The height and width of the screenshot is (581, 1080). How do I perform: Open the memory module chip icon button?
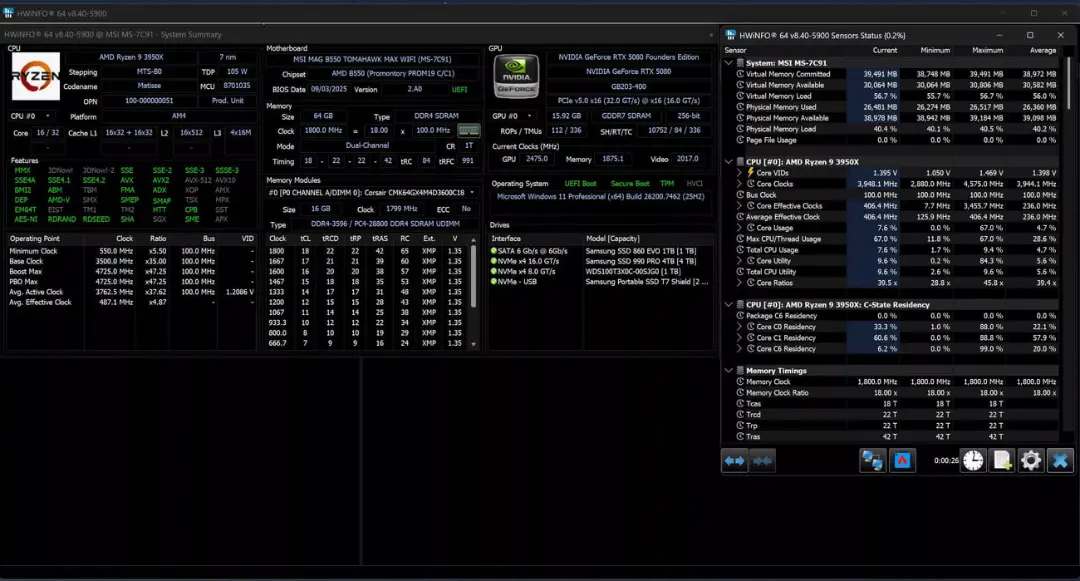468,130
